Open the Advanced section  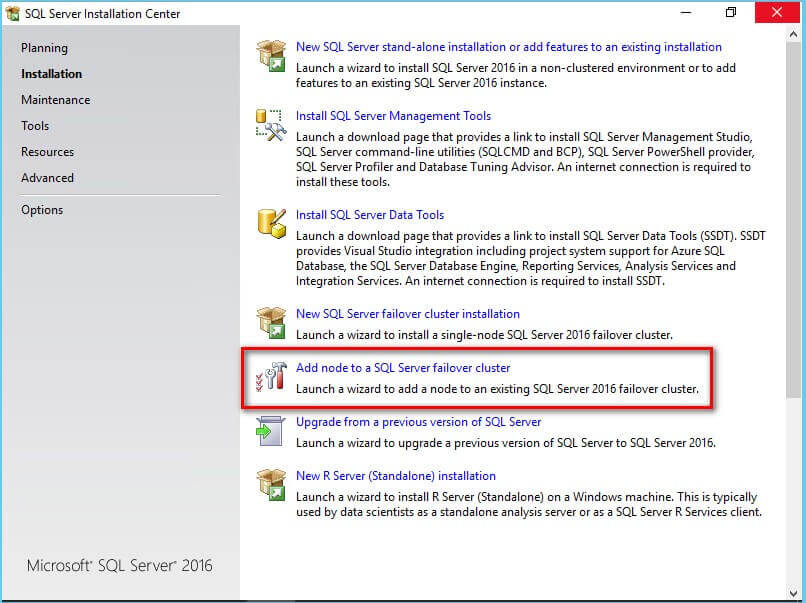pyautogui.click(x=47, y=177)
